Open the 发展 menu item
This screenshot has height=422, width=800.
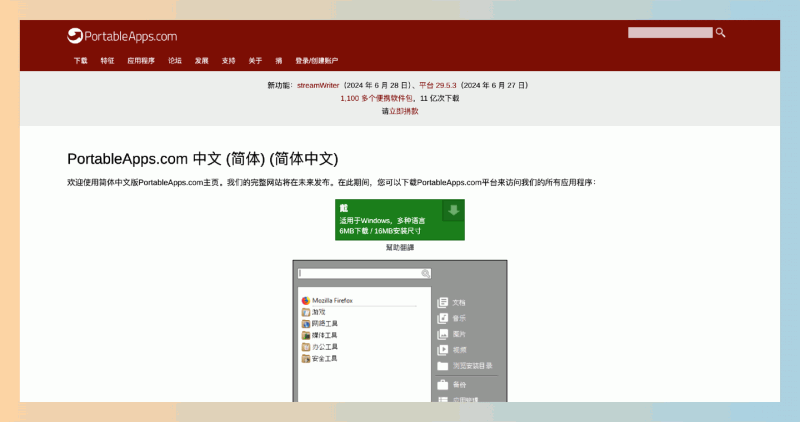point(202,61)
